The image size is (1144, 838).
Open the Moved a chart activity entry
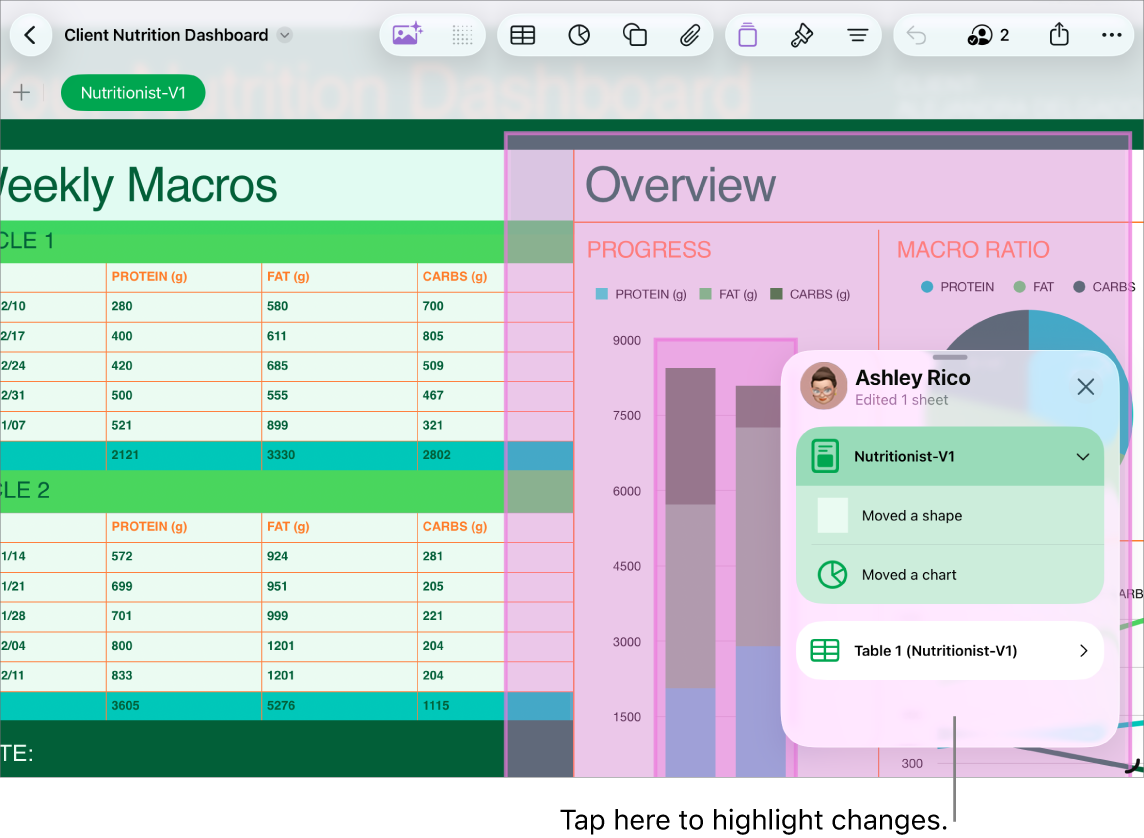[949, 575]
